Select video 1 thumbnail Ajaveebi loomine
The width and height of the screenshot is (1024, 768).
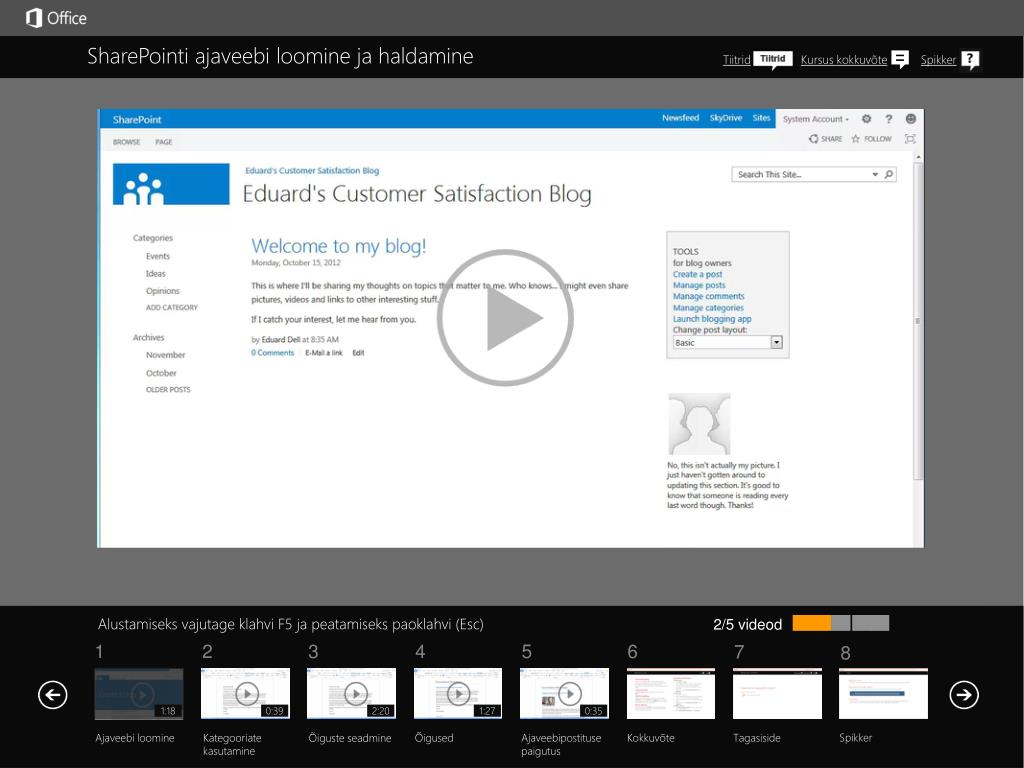(x=138, y=693)
